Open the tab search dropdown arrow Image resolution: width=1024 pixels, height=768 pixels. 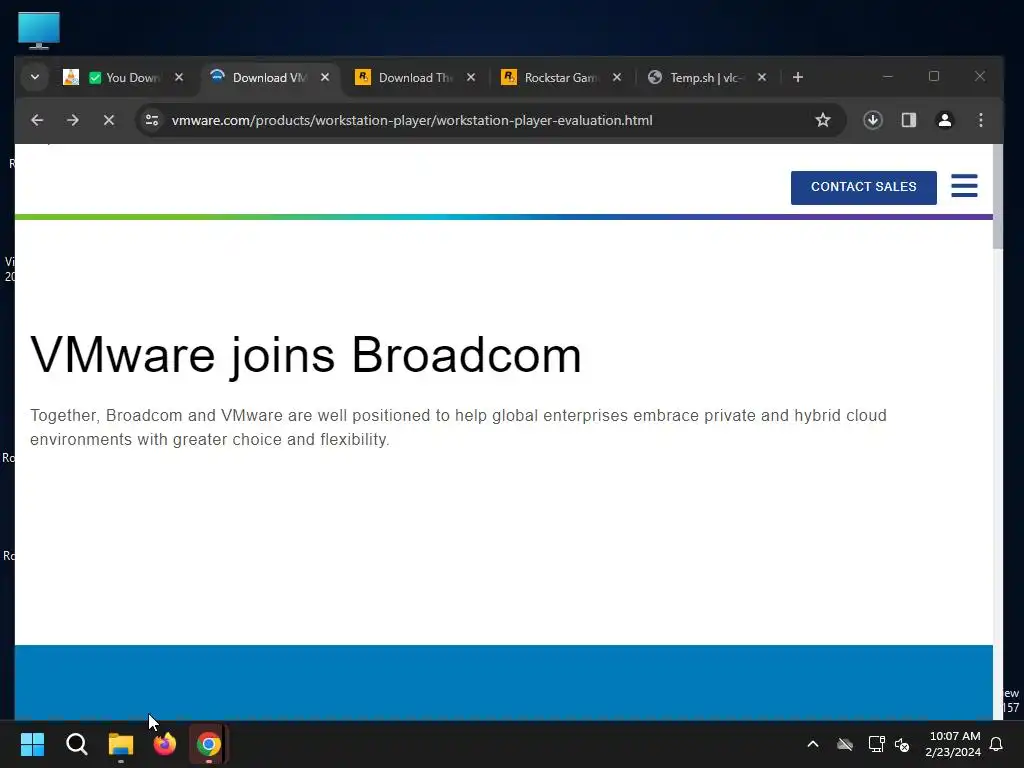pyautogui.click(x=35, y=77)
